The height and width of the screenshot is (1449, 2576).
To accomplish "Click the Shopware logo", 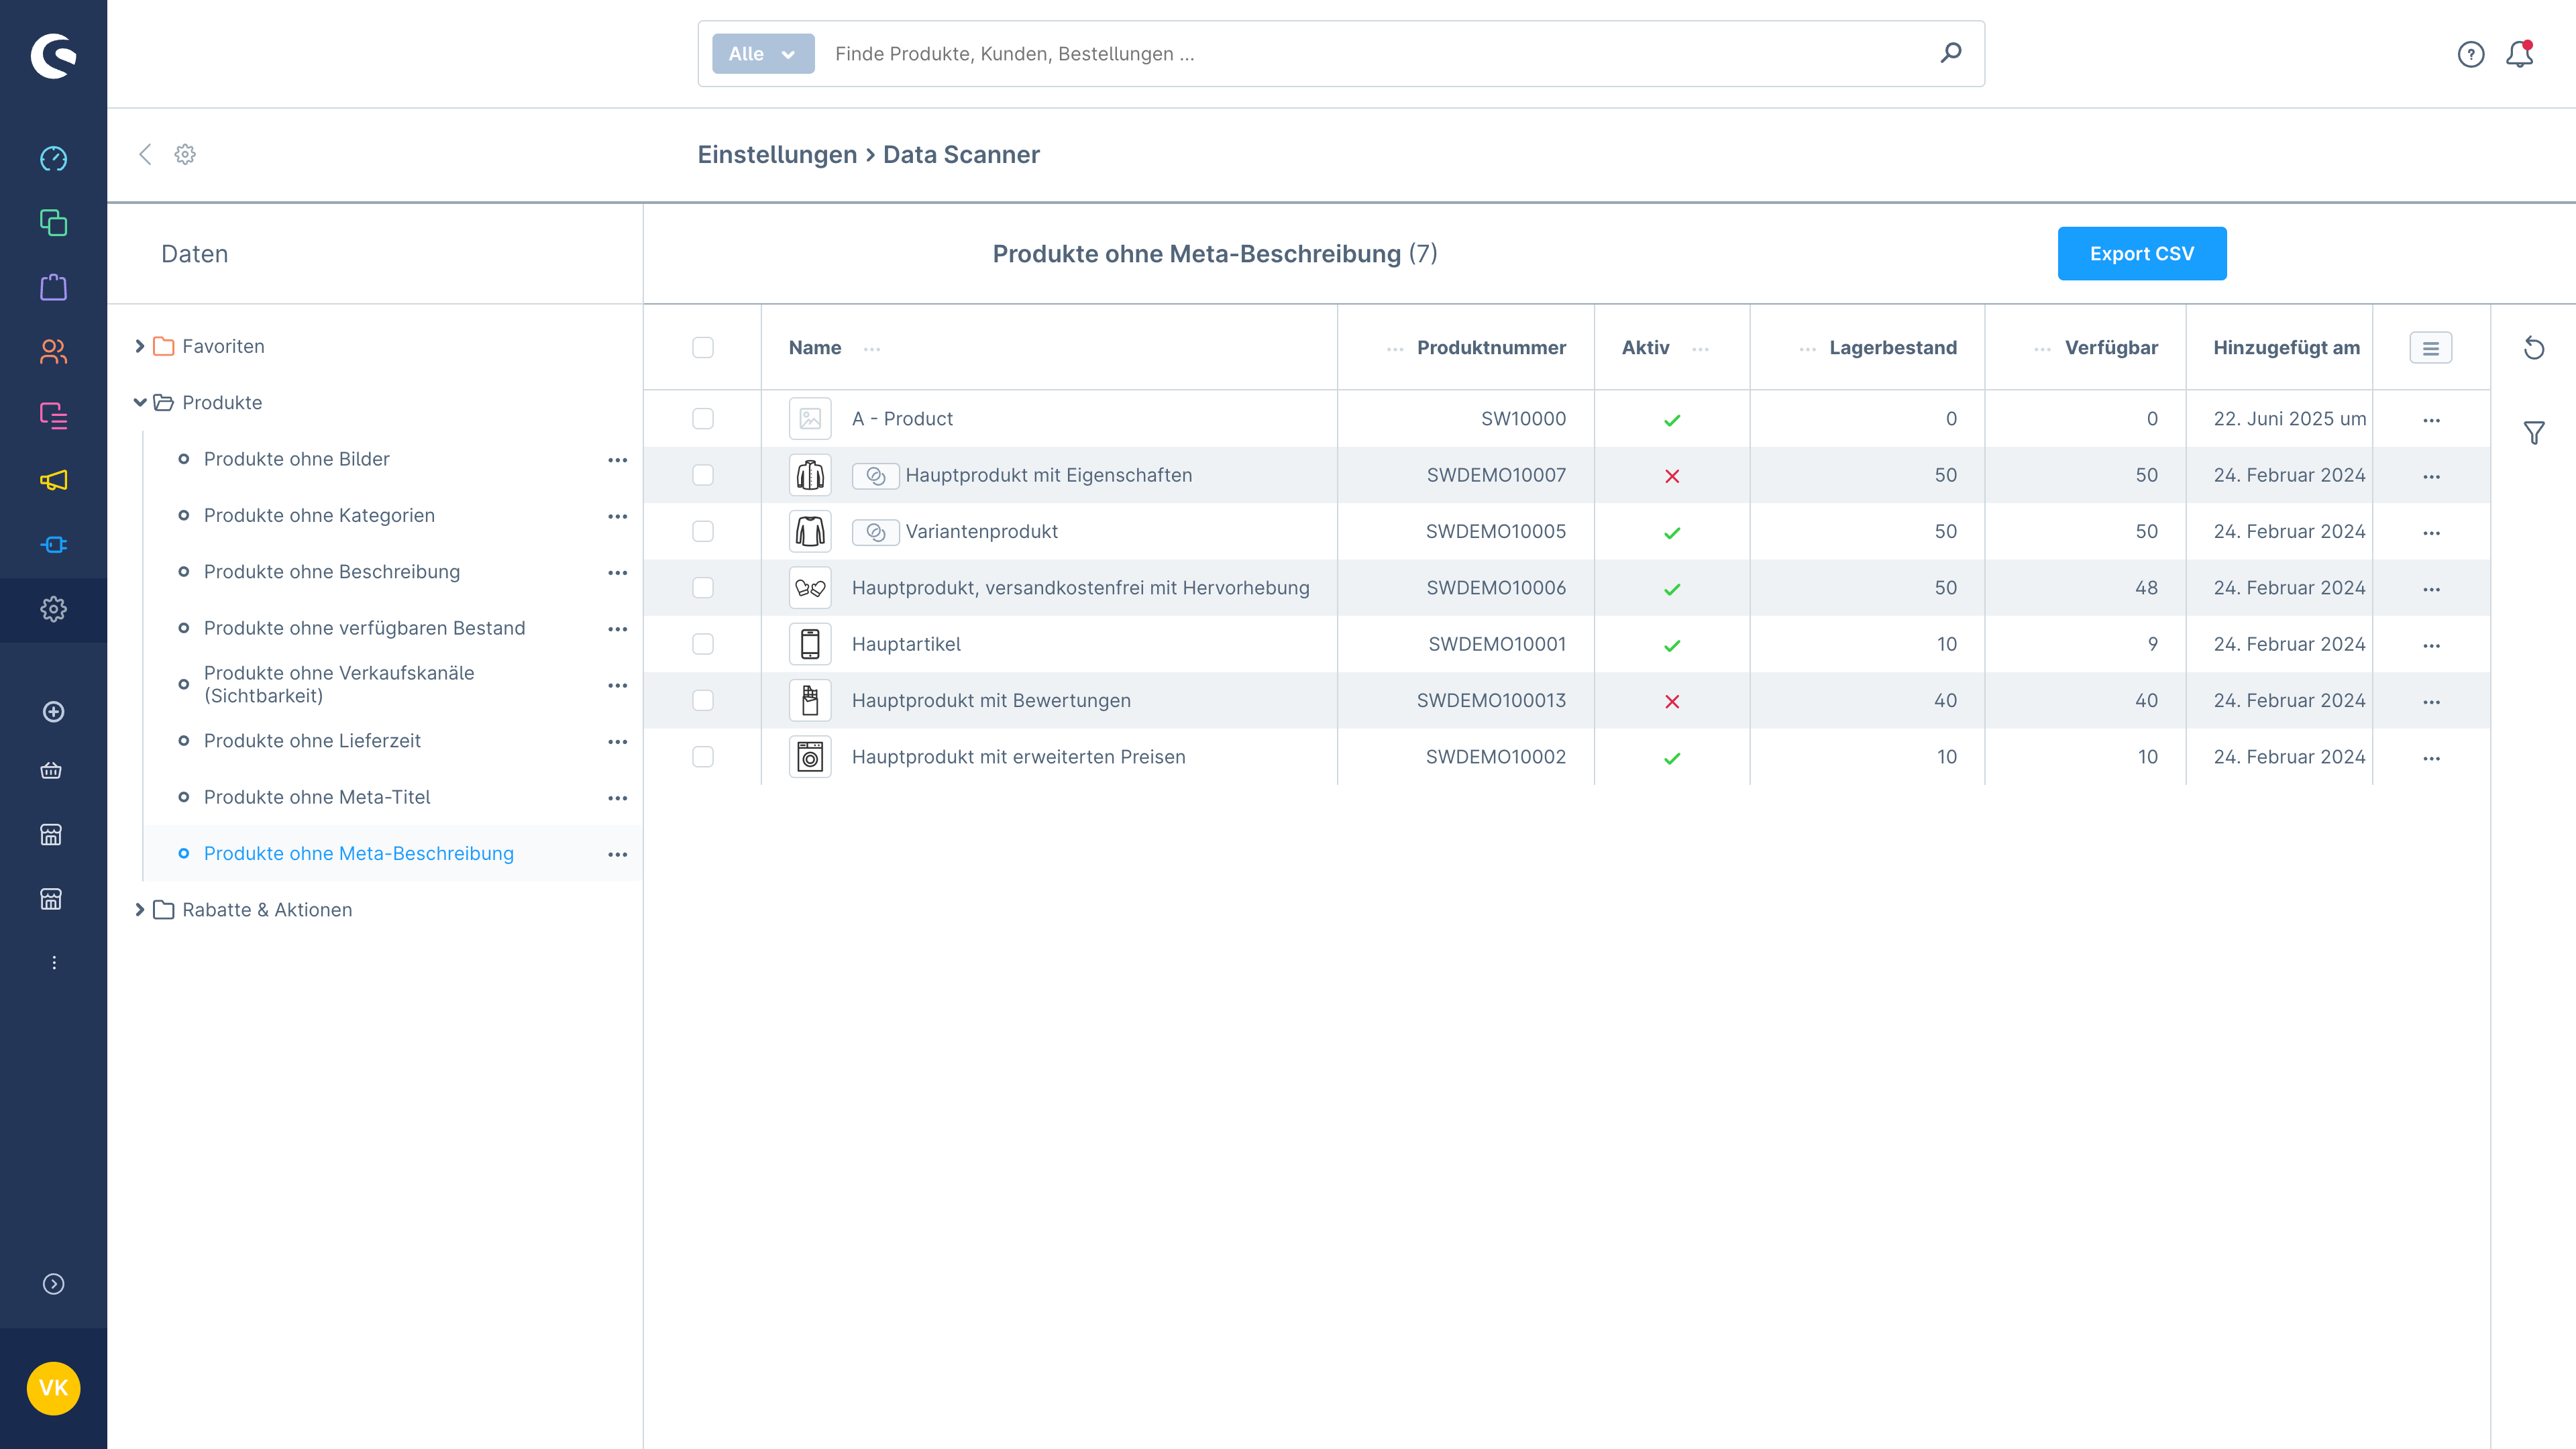I will pyautogui.click(x=53, y=55).
